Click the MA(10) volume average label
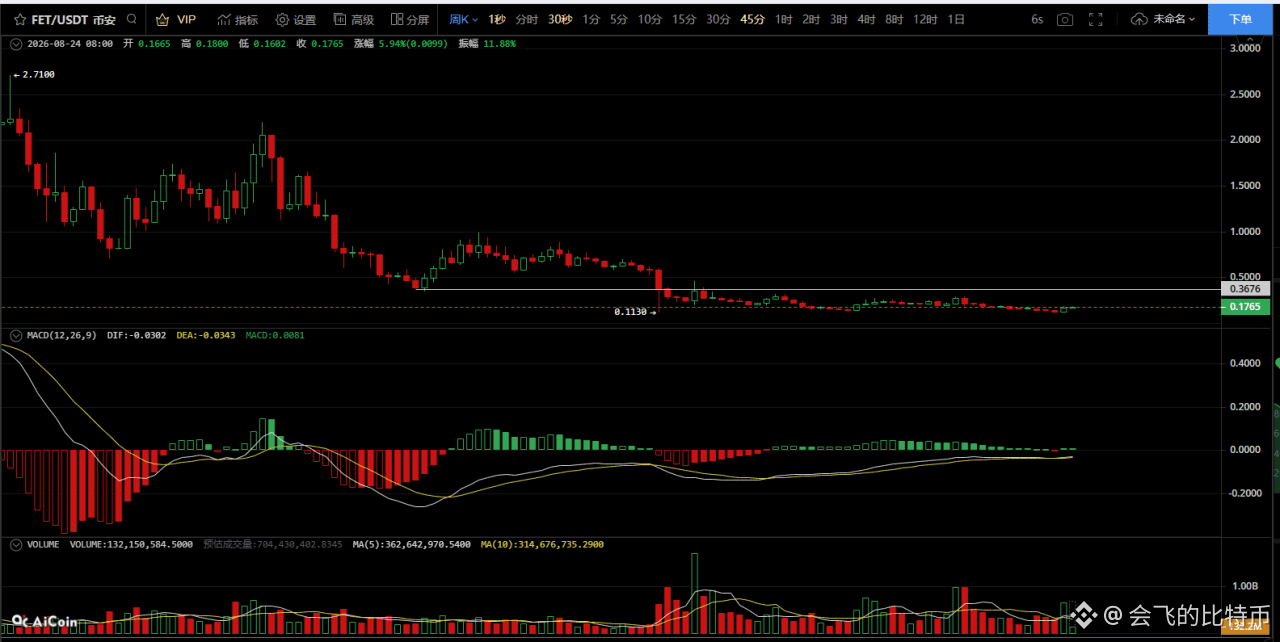Viewport: 1280px width, 642px height. point(542,545)
